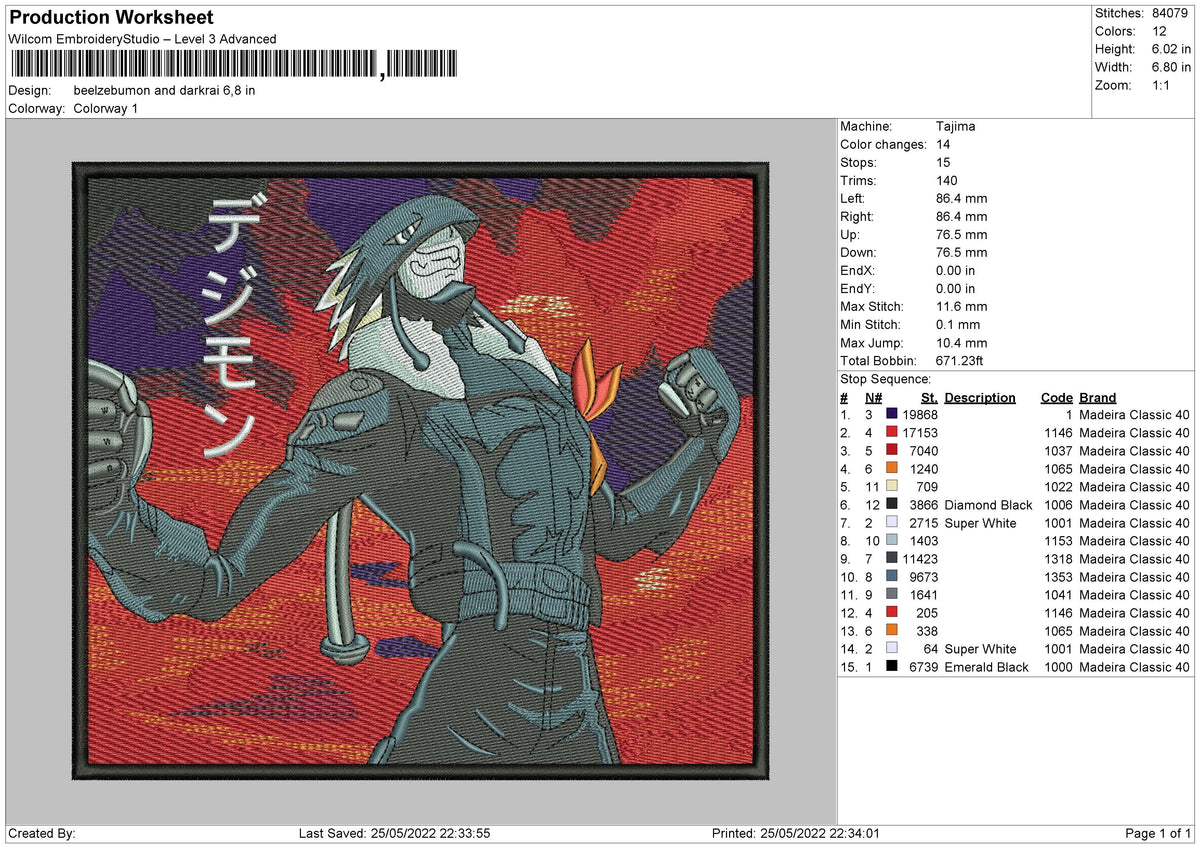Select the orange swatch in stop 4
This screenshot has height=848, width=1200.
click(891, 469)
